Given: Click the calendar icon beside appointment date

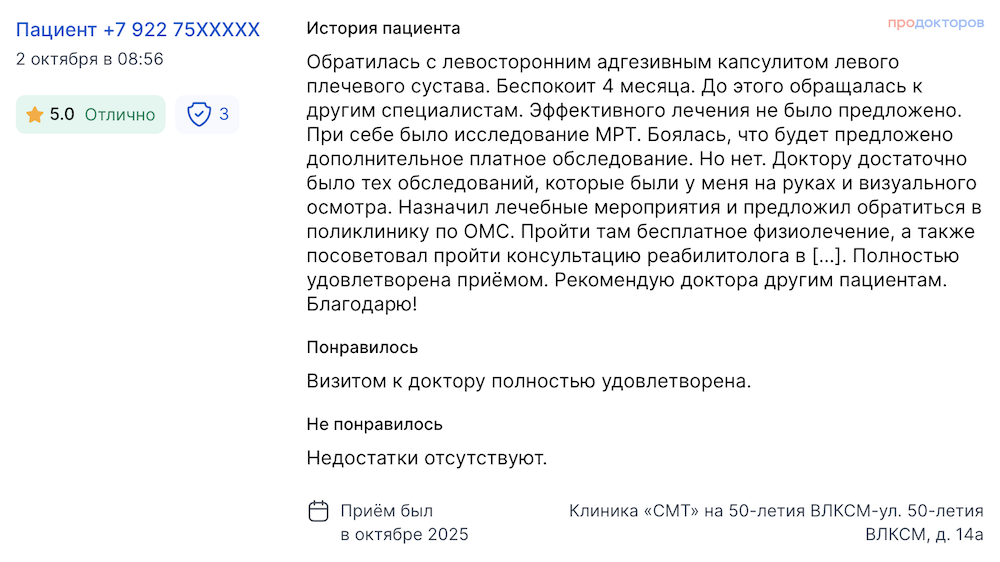Looking at the screenshot, I should pyautogui.click(x=318, y=511).
